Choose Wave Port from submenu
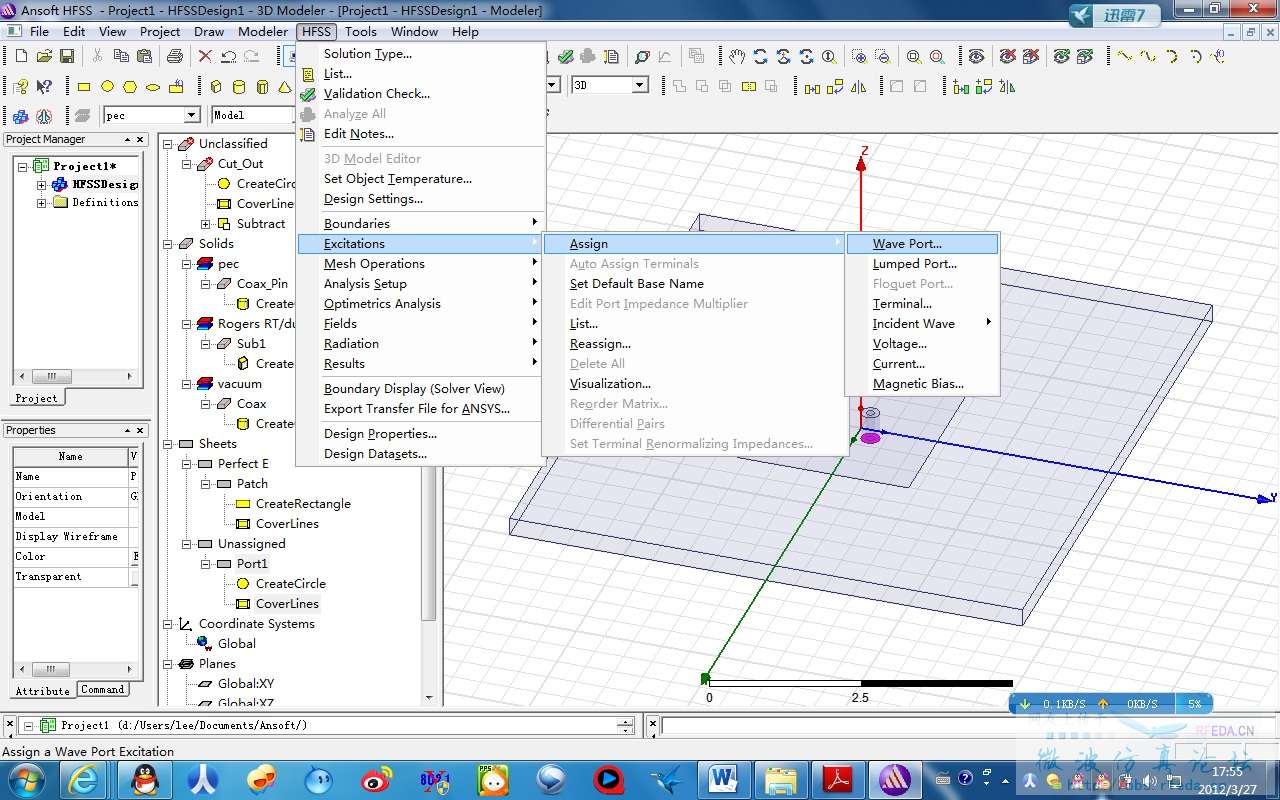Image resolution: width=1280 pixels, height=800 pixels. click(922, 244)
